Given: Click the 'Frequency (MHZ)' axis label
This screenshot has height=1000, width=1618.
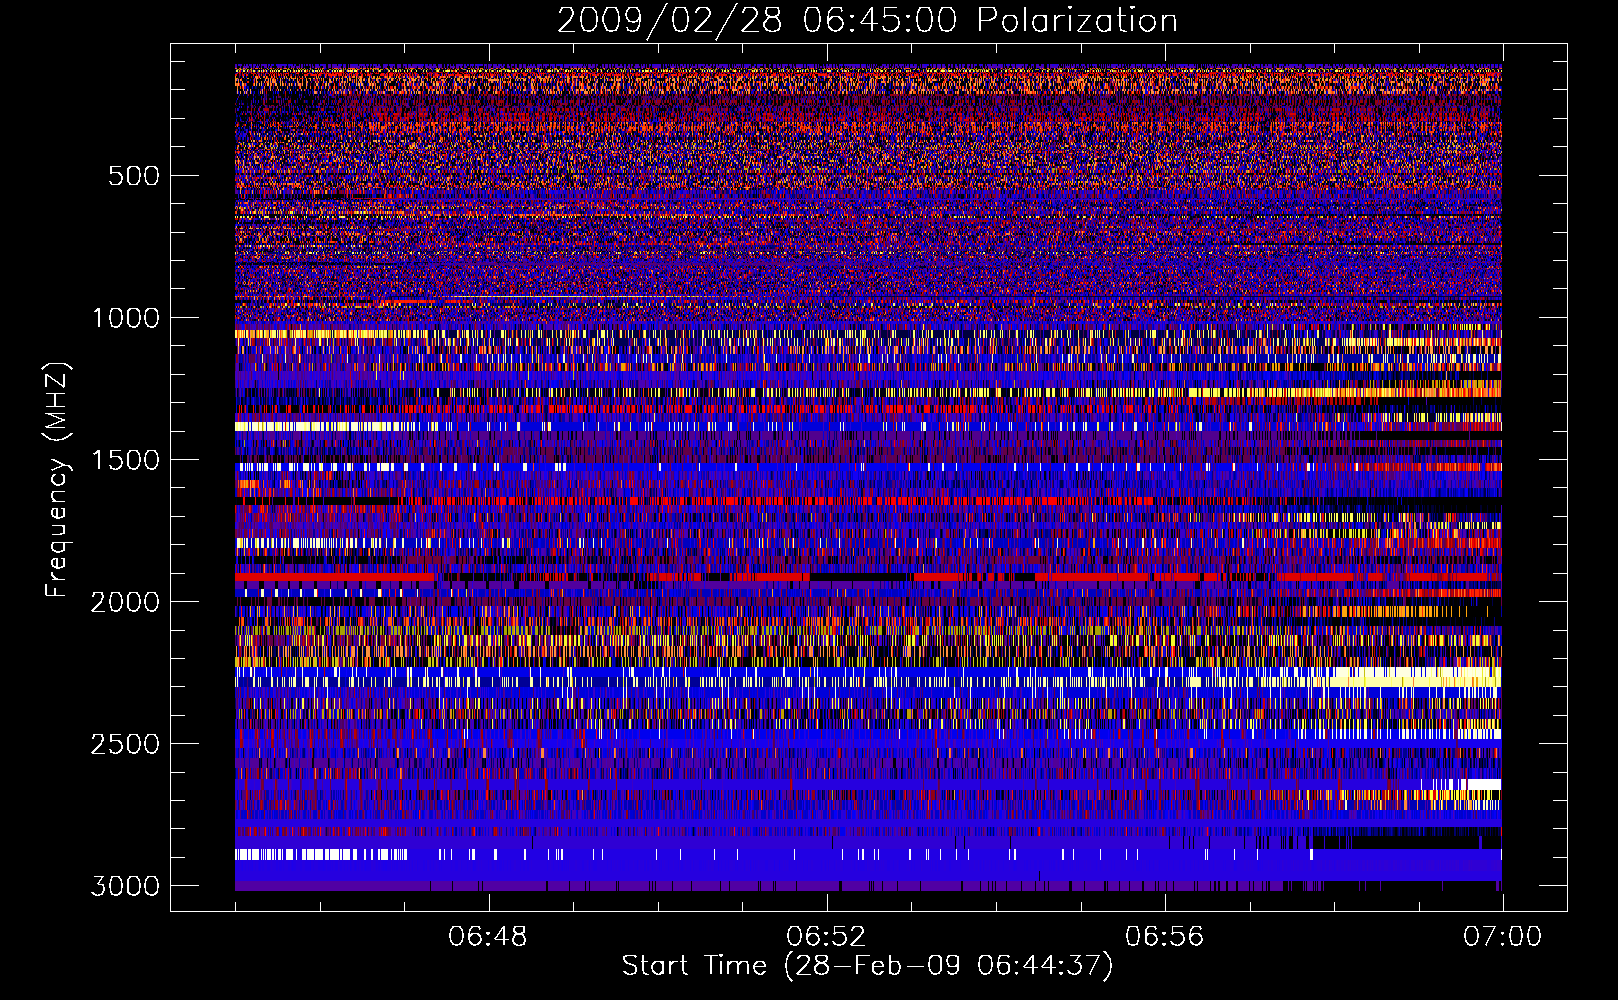Looking at the screenshot, I should pyautogui.click(x=57, y=480).
